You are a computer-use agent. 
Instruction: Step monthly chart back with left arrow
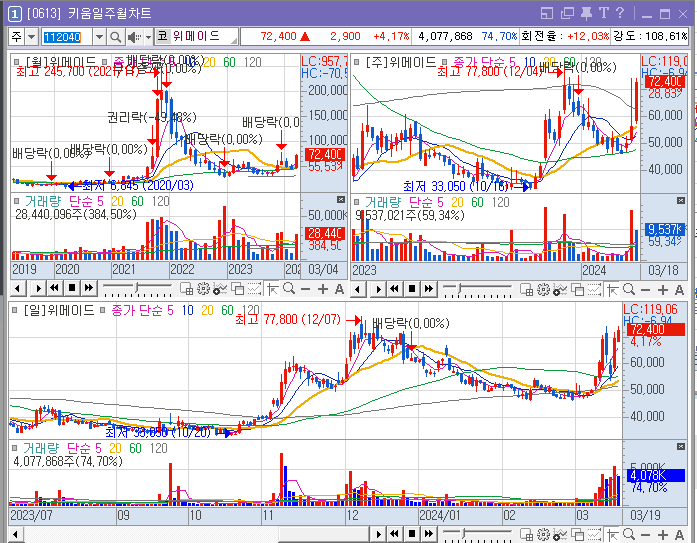click(17, 288)
